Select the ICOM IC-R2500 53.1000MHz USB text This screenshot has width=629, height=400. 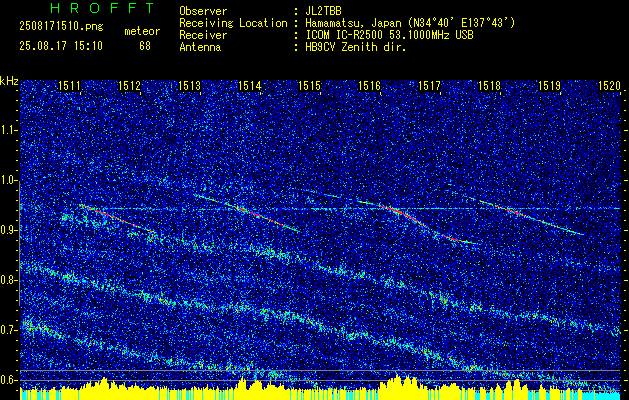pos(389,35)
